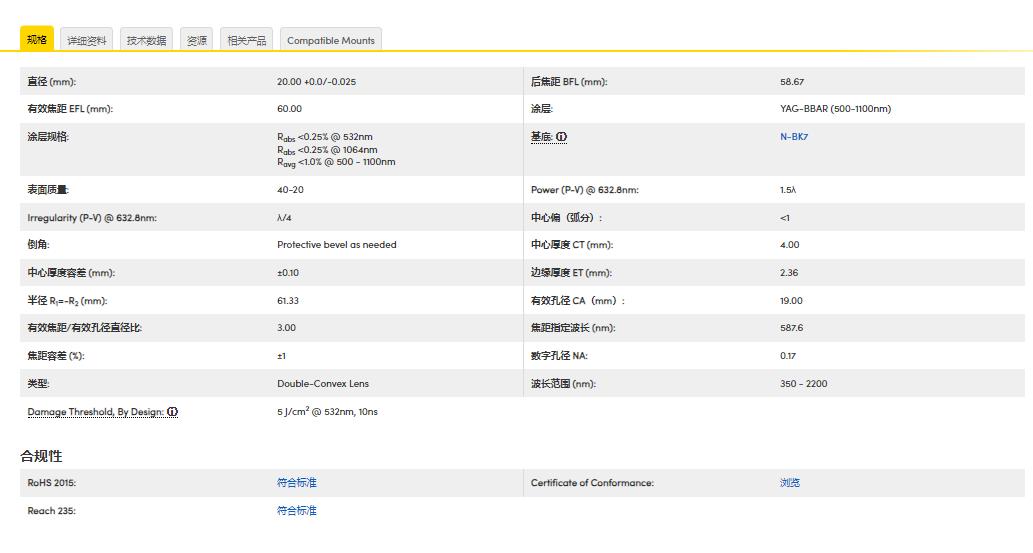Open the Compatible Mounts tab
Image resolution: width=1033 pixels, height=553 pixels.
pyautogui.click(x=330, y=41)
